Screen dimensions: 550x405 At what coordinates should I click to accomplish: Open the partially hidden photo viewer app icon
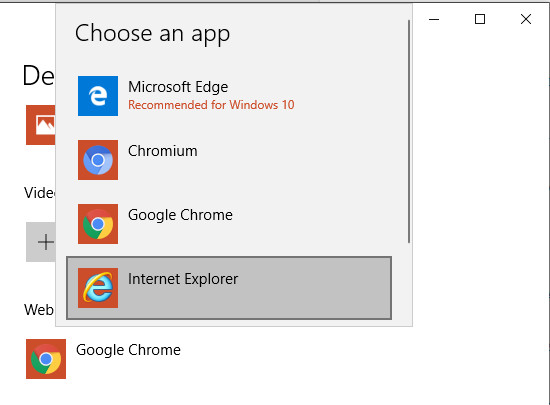coord(41,125)
